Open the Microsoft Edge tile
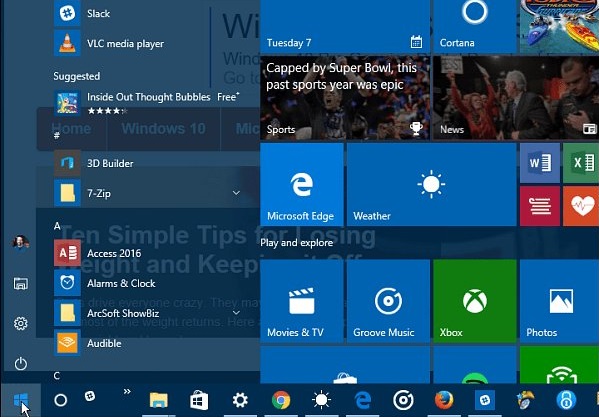The width and height of the screenshot is (599, 417). [302, 184]
